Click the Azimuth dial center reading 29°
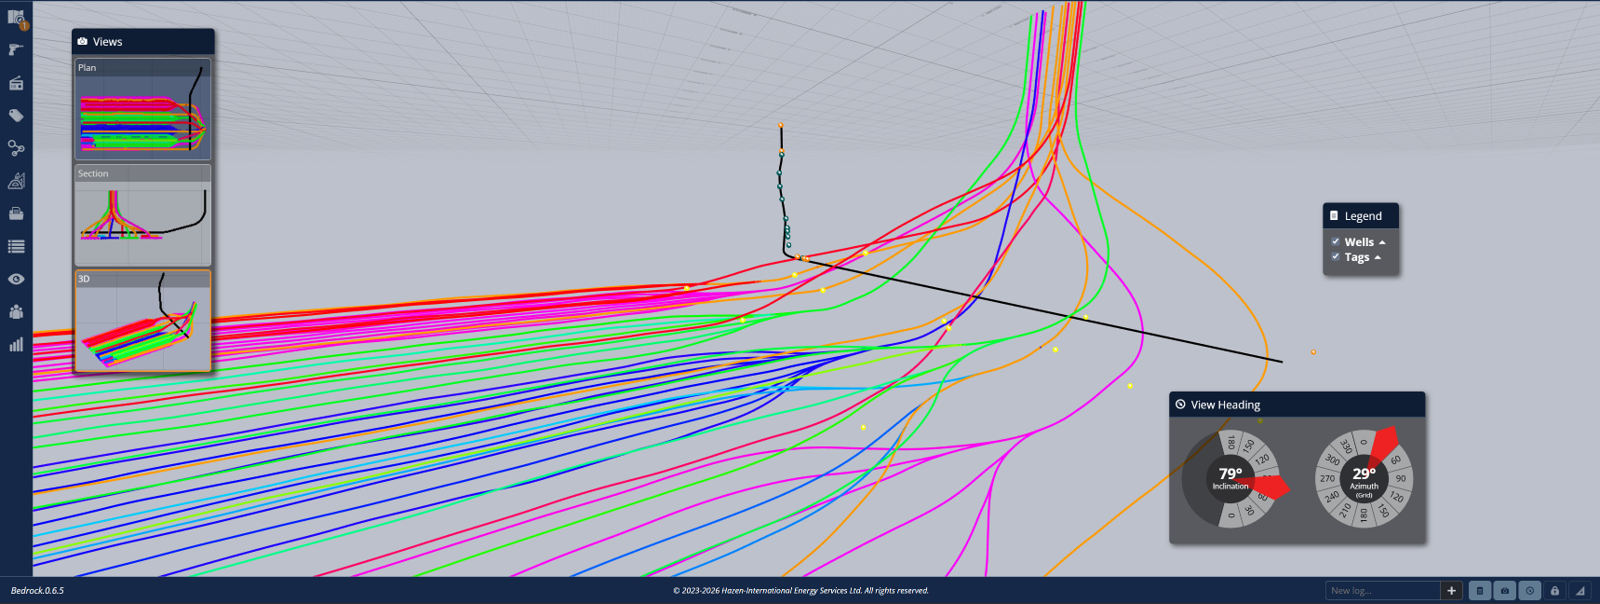The height and width of the screenshot is (604, 1600). pyautogui.click(x=1364, y=478)
